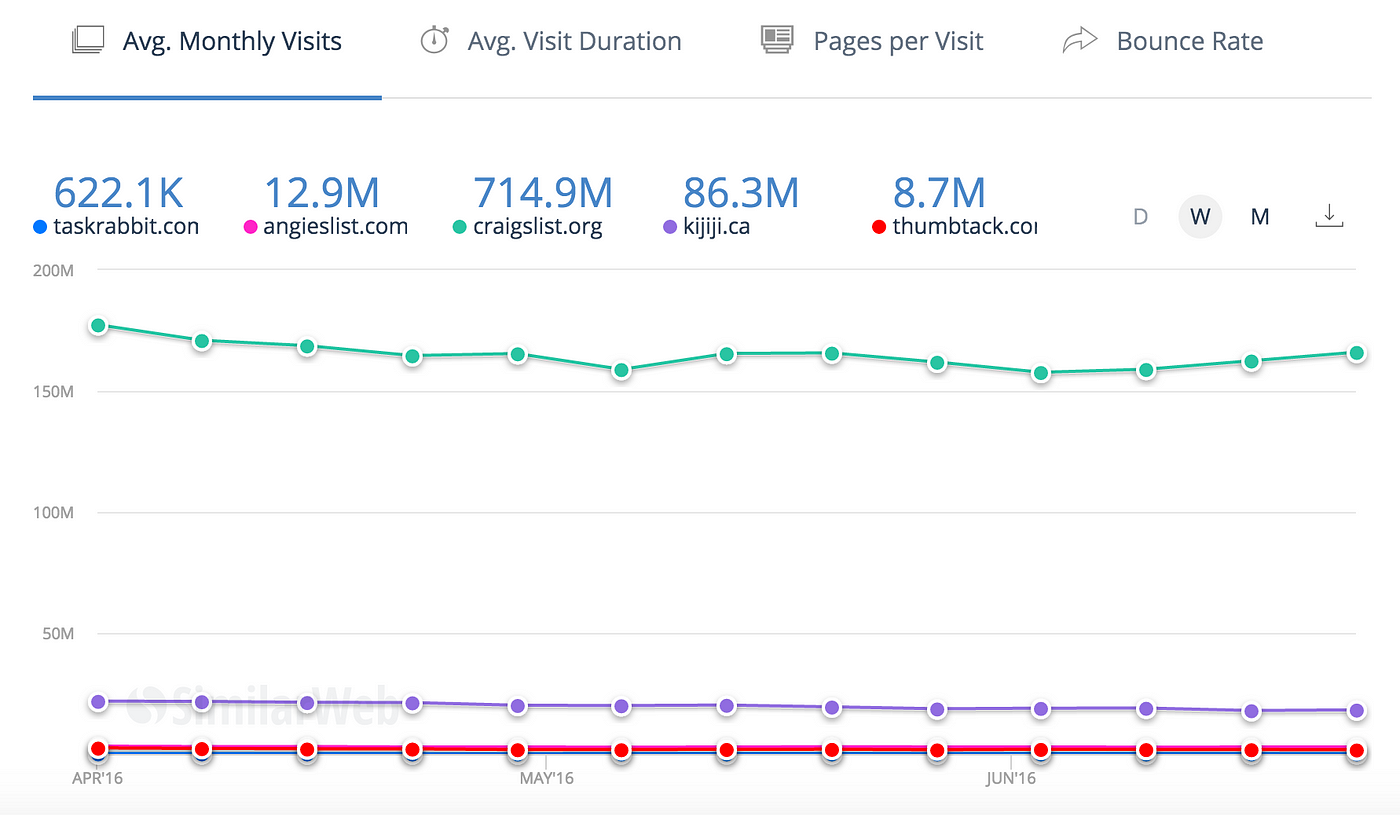1400x815 pixels.
Task: Click the kijiji.ca legend entry
Action: click(706, 227)
